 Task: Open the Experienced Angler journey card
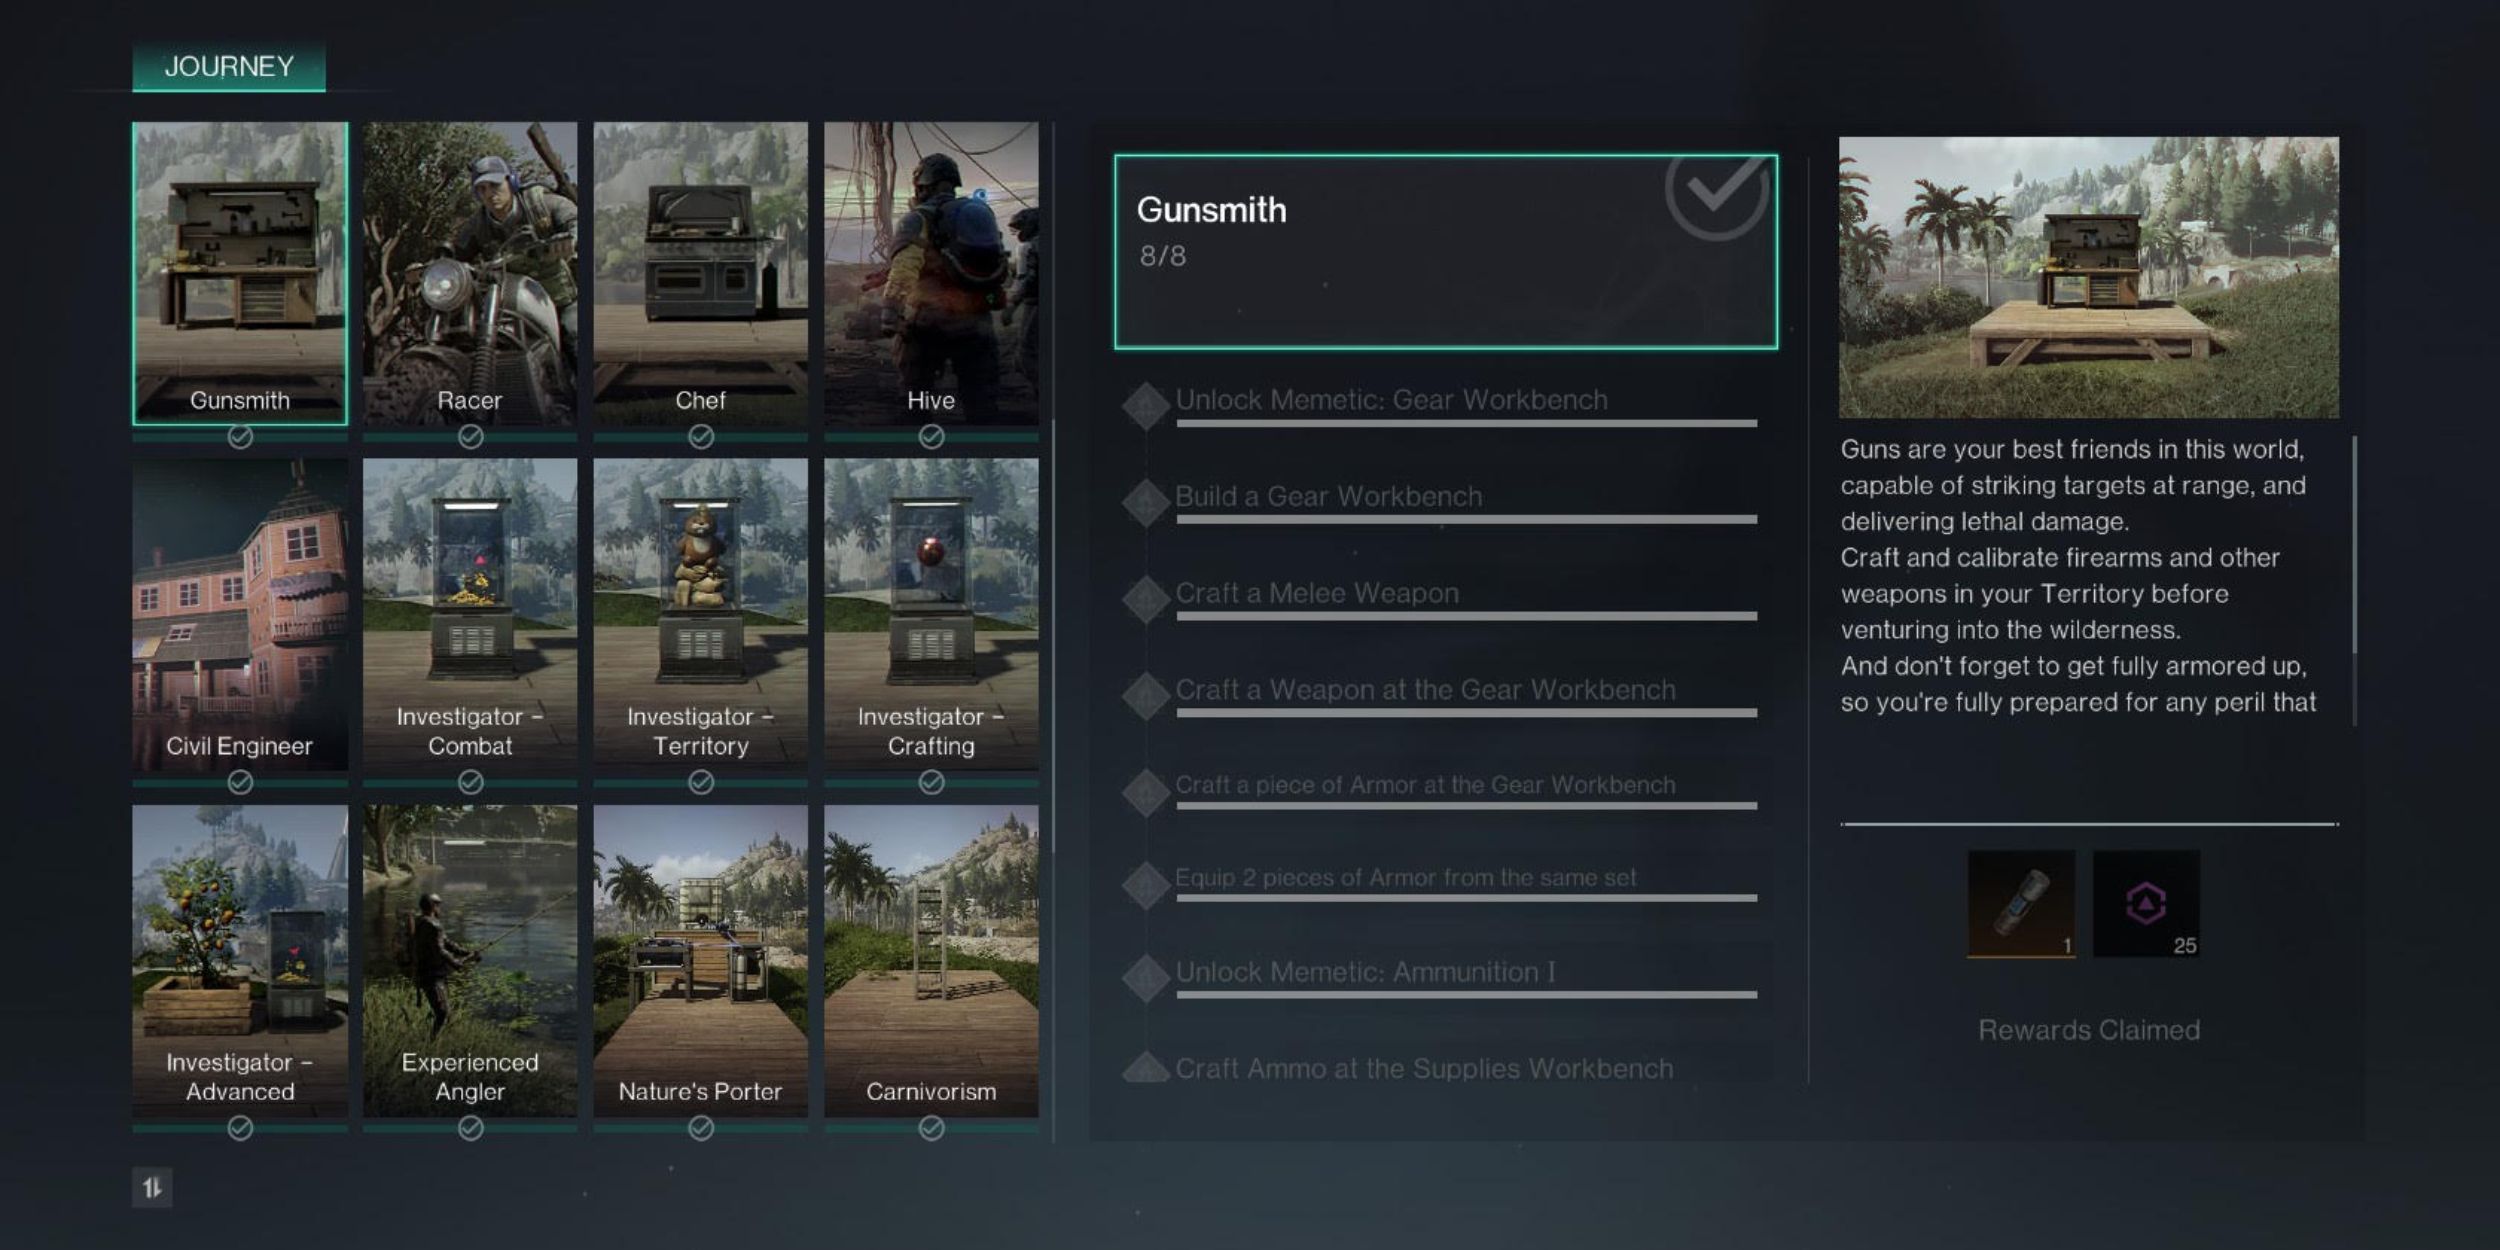pos(470,961)
